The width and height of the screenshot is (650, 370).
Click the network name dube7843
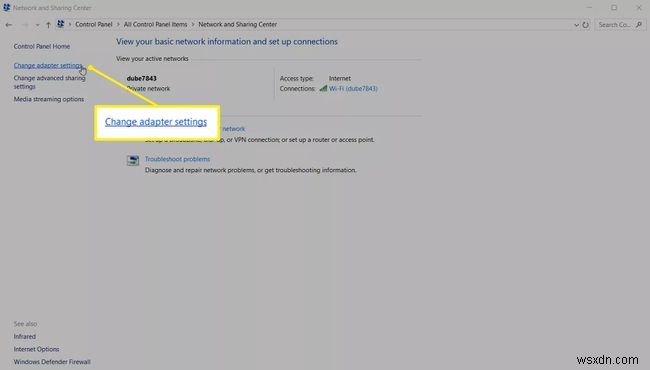142,78
